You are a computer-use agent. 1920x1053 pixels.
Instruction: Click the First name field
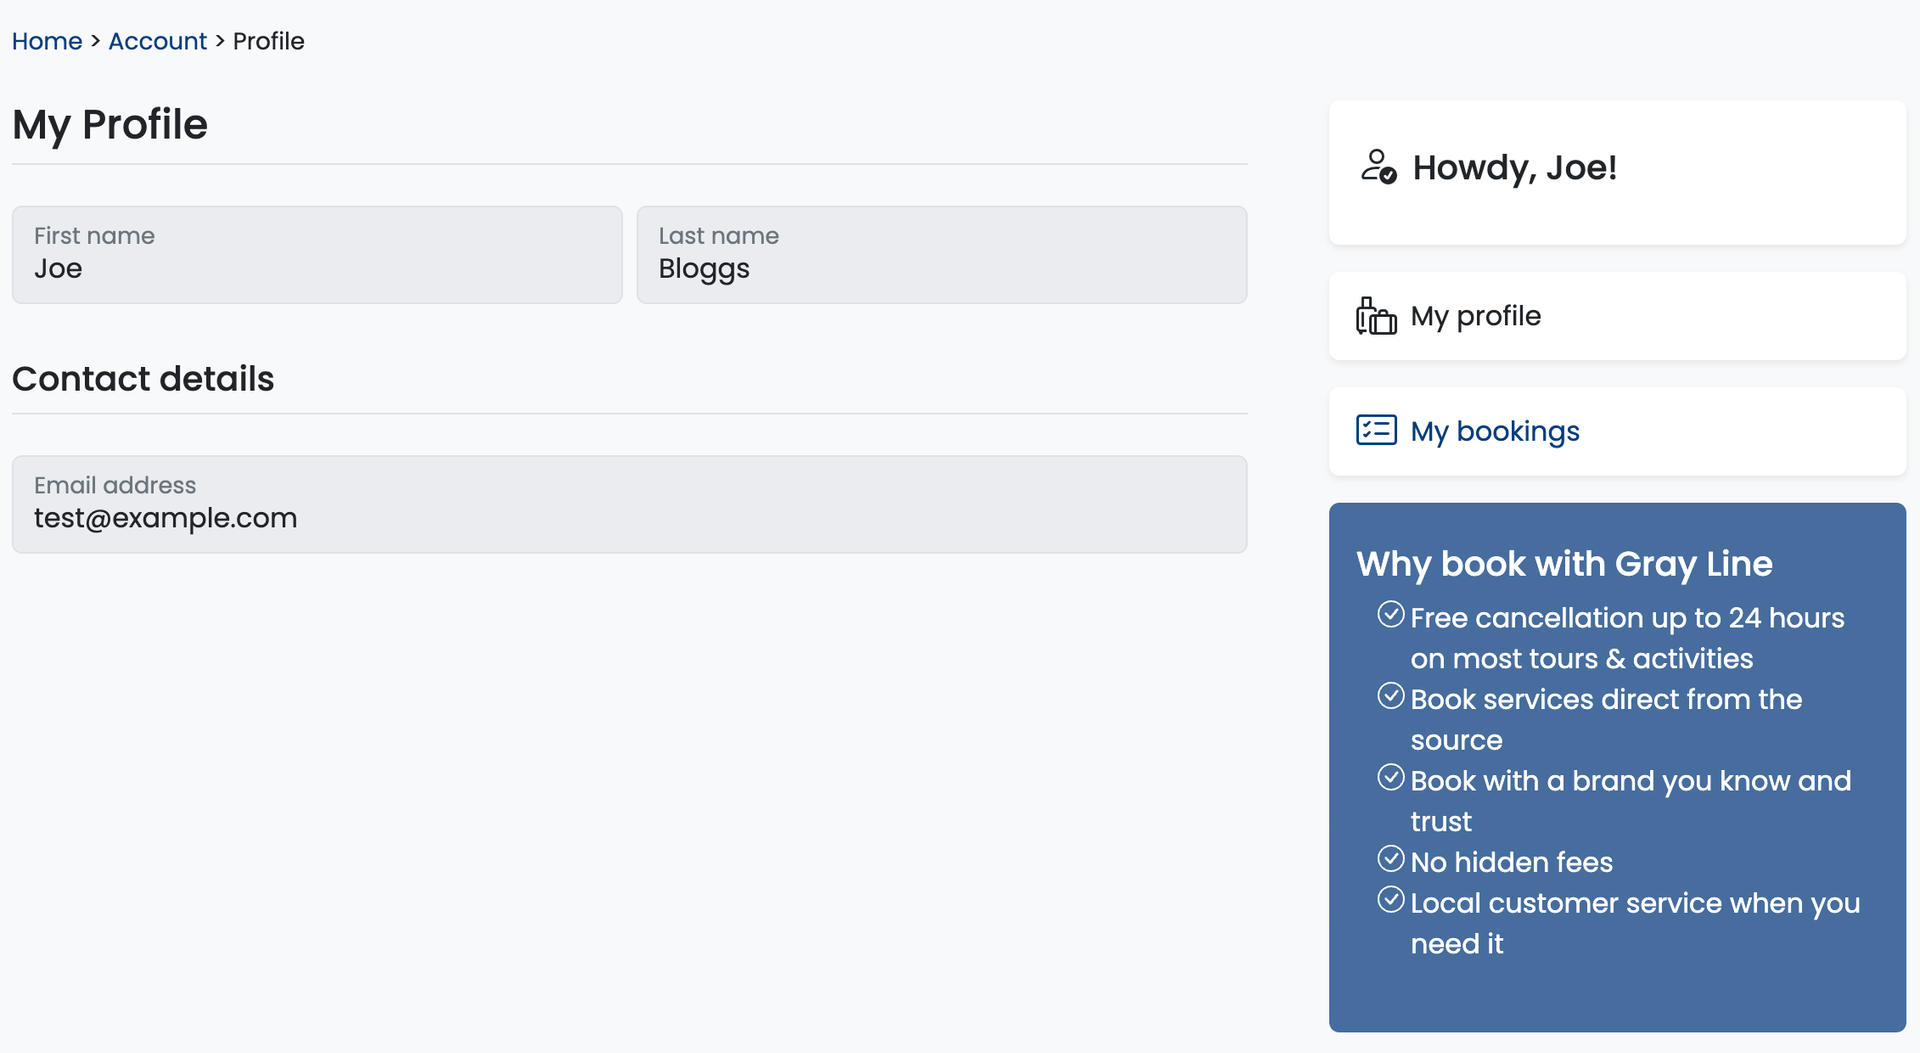[x=317, y=255]
